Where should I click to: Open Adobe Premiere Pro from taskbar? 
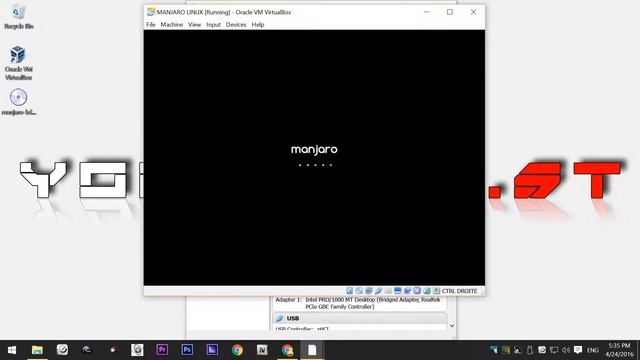point(162,350)
